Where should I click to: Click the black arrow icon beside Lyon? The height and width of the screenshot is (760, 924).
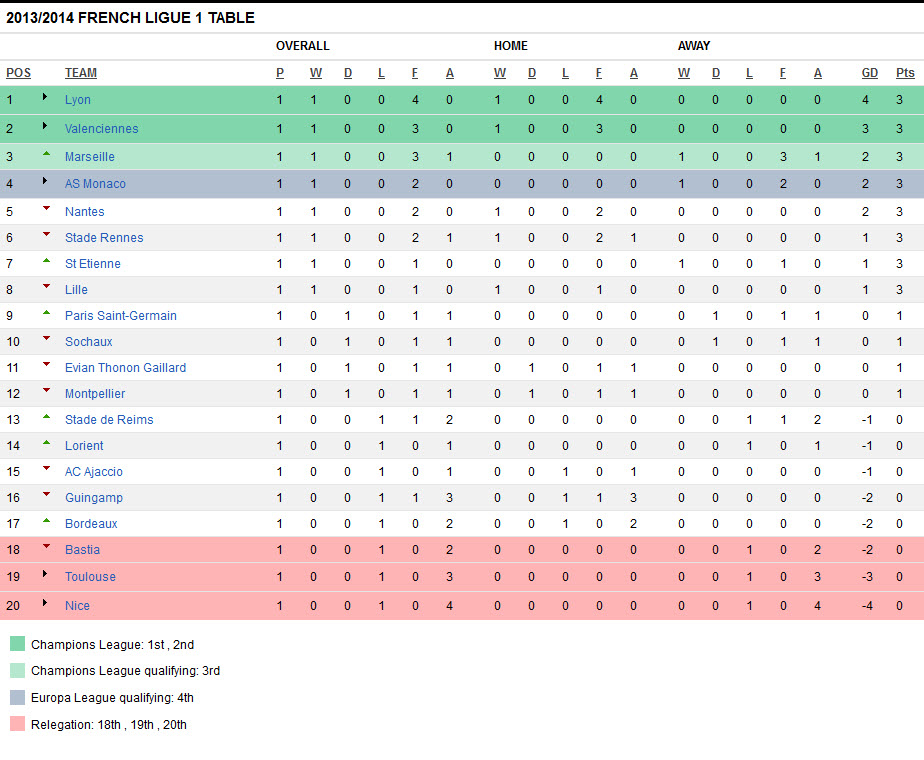tap(45, 98)
